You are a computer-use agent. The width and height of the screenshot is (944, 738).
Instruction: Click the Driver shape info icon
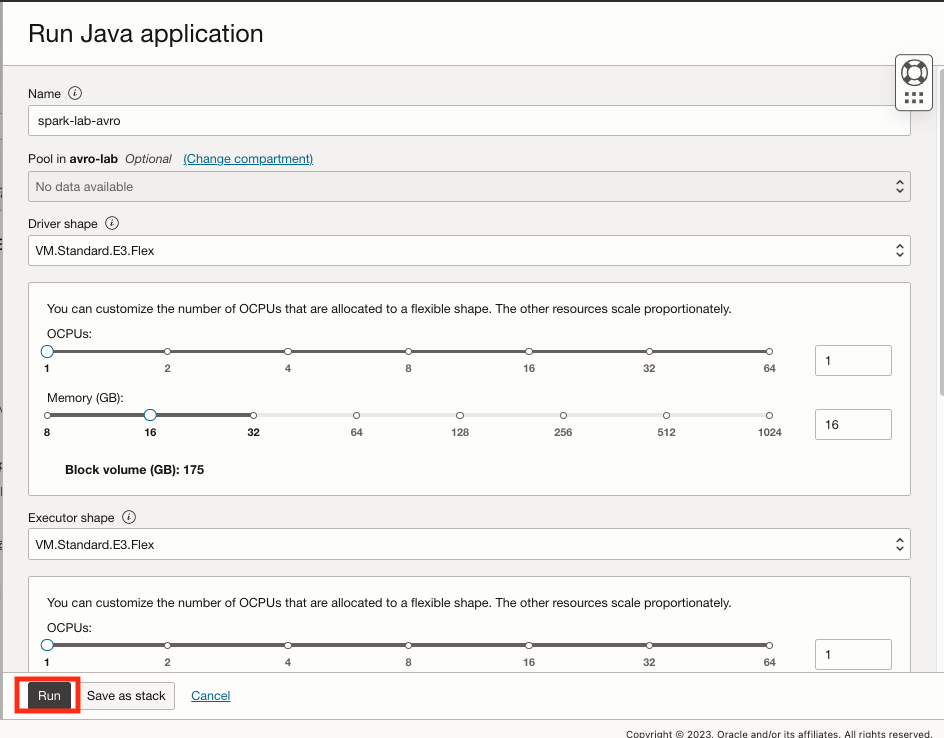point(112,223)
